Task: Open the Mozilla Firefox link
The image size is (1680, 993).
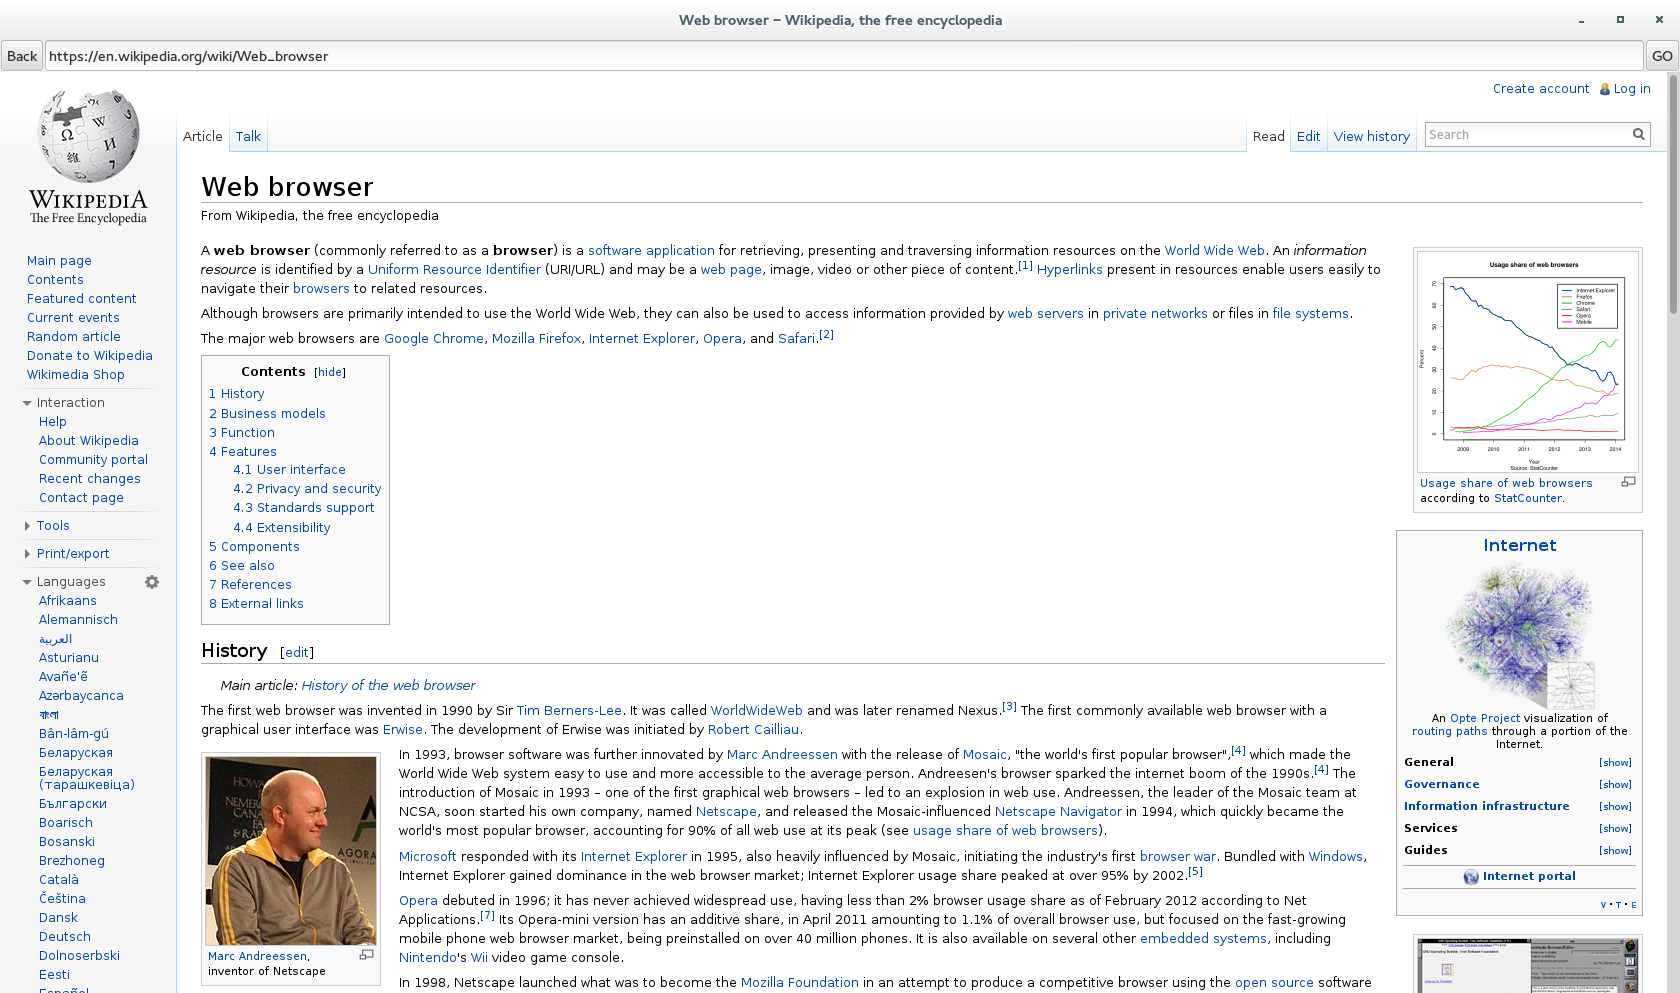Action: pos(536,339)
